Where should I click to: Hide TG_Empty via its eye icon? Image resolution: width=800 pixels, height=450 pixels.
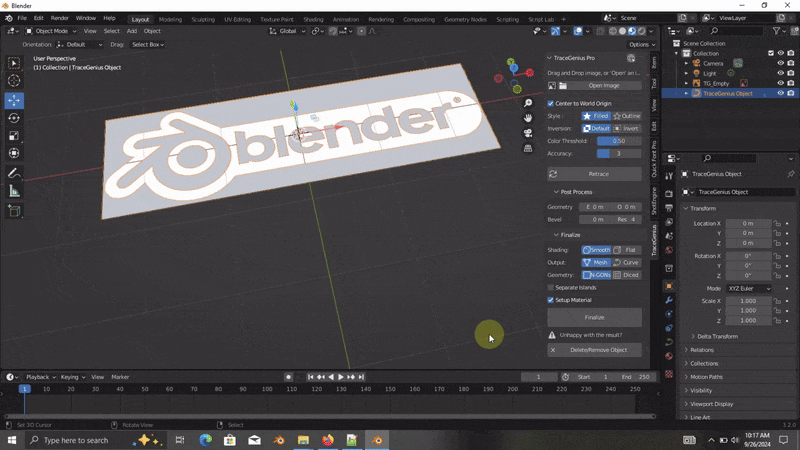point(780,83)
